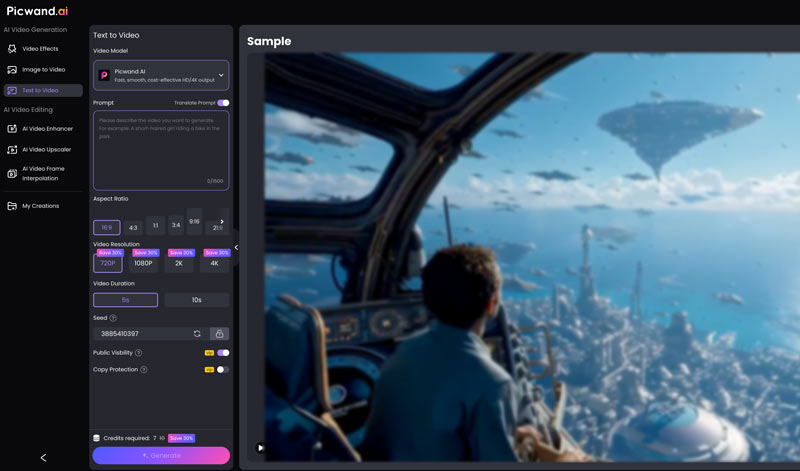Image resolution: width=800 pixels, height=471 pixels.
Task: Click into the prompt text box
Action: point(161,150)
